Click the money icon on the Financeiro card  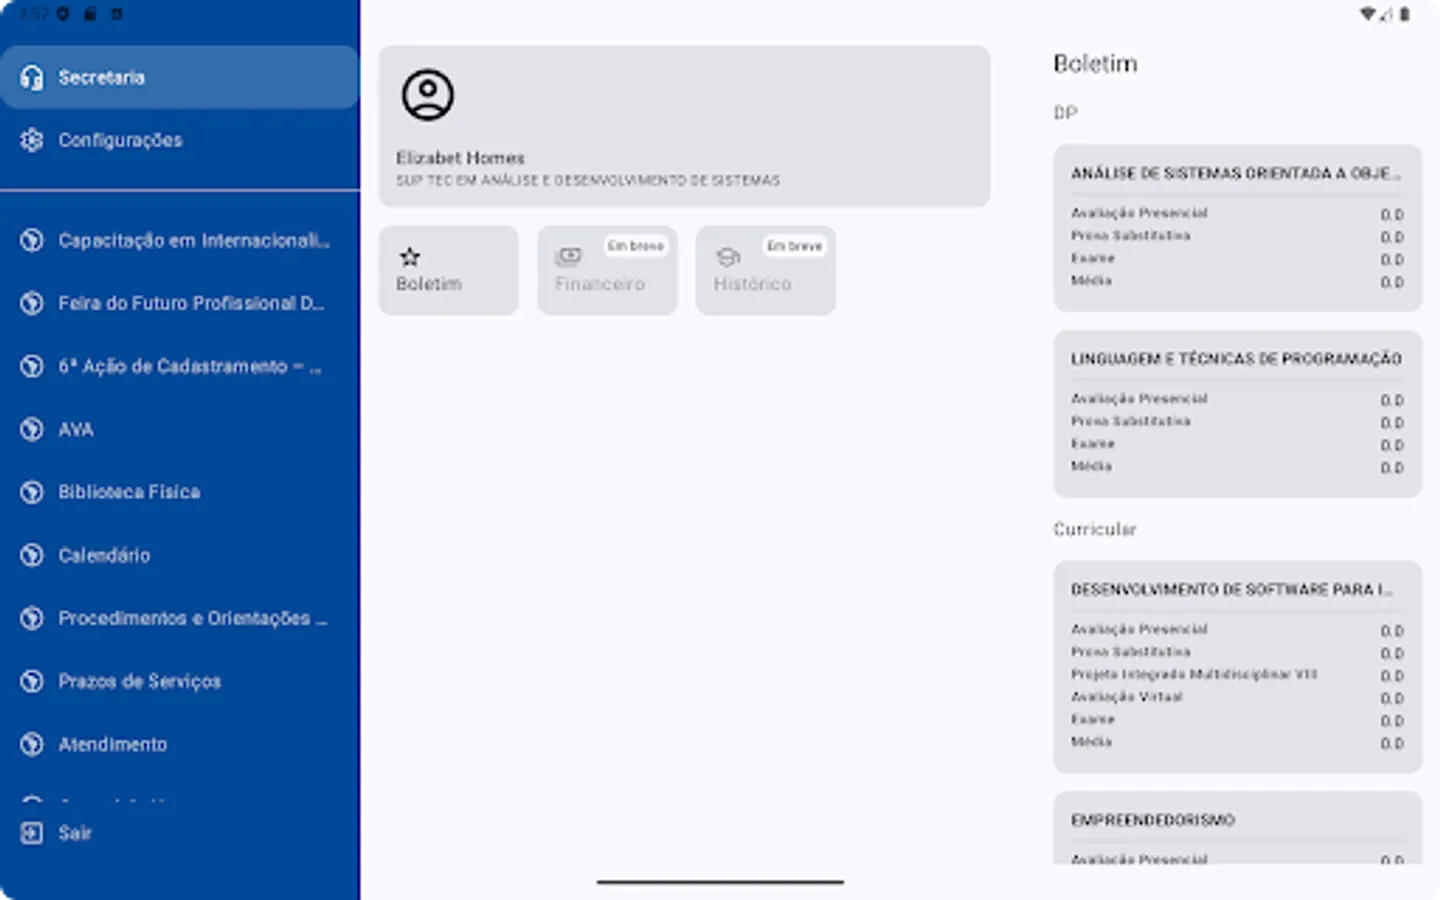coord(569,256)
